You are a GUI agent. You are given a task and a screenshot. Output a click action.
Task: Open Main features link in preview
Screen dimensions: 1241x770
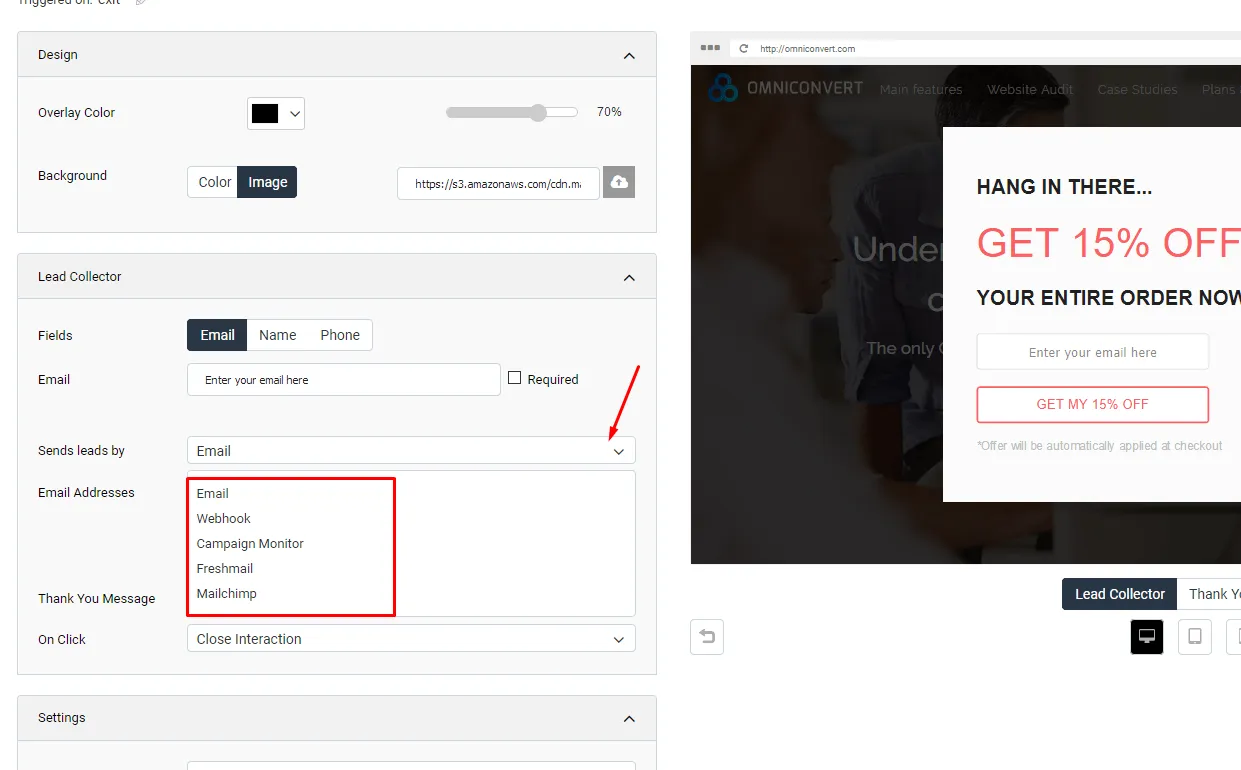[921, 89]
